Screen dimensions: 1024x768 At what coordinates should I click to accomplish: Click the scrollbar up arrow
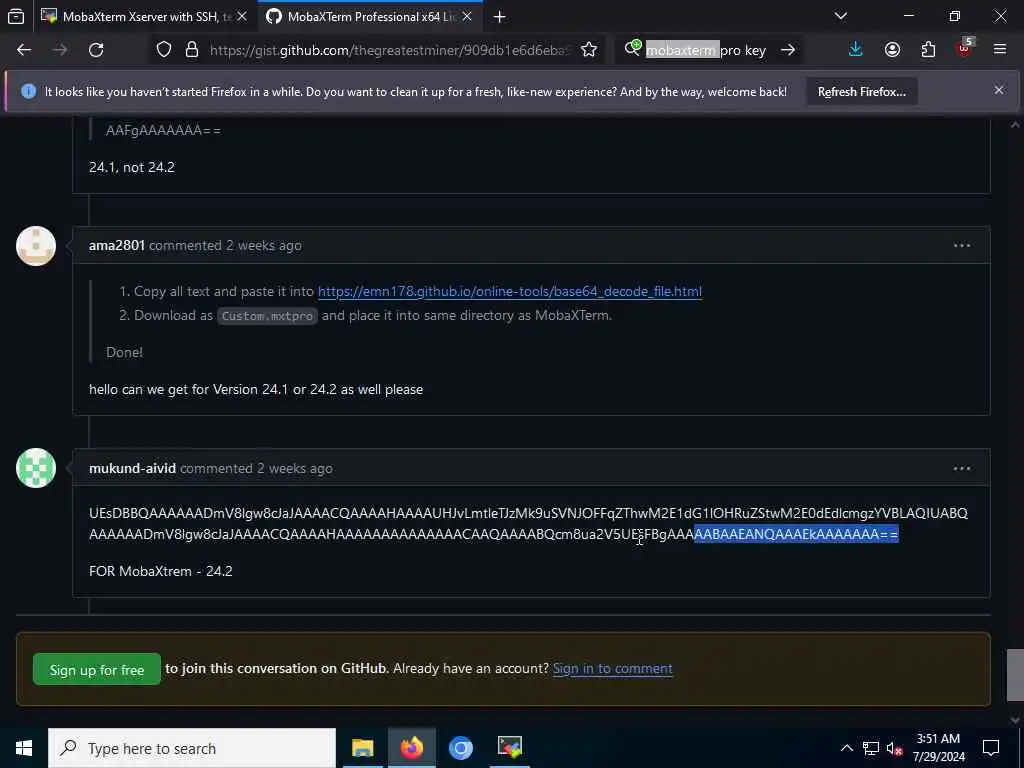[x=1015, y=124]
